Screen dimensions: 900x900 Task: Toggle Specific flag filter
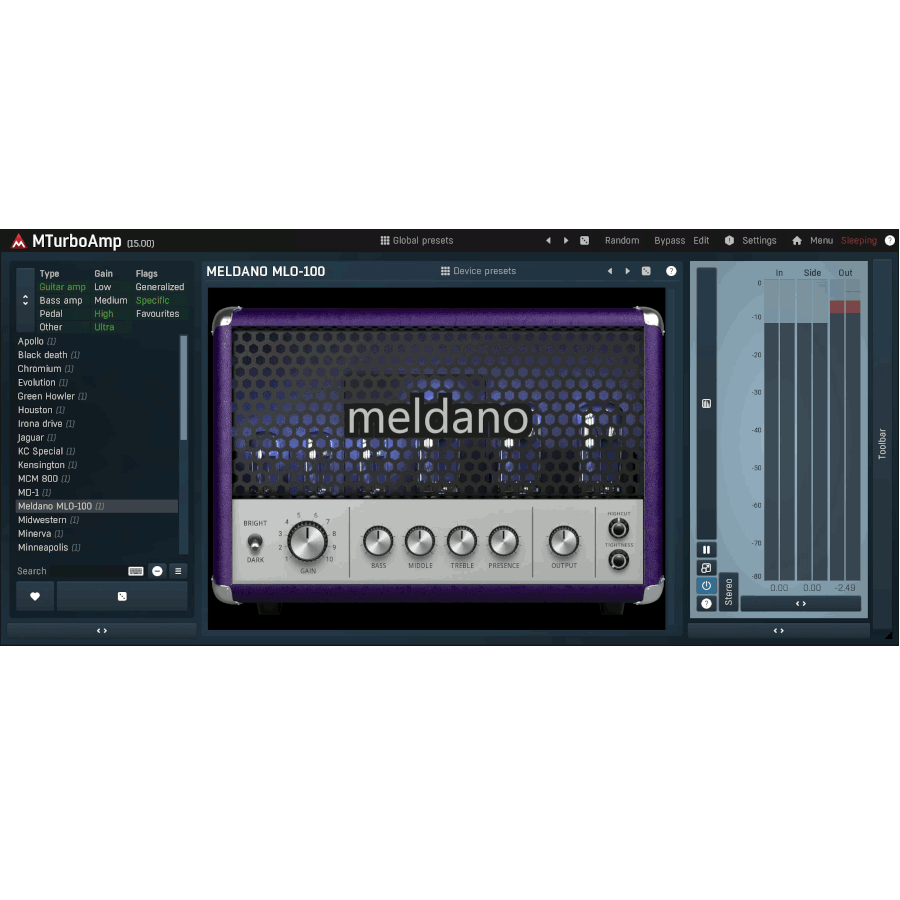152,300
